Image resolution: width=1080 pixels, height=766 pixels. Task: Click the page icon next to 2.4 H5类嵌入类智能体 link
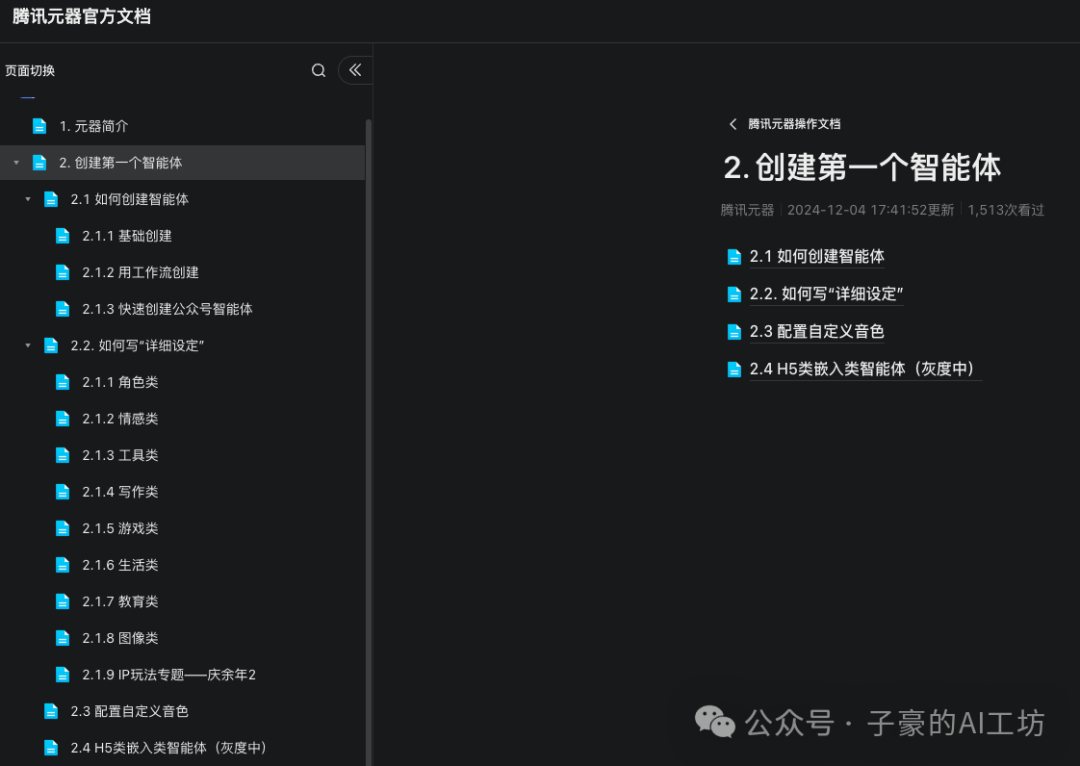(x=734, y=369)
